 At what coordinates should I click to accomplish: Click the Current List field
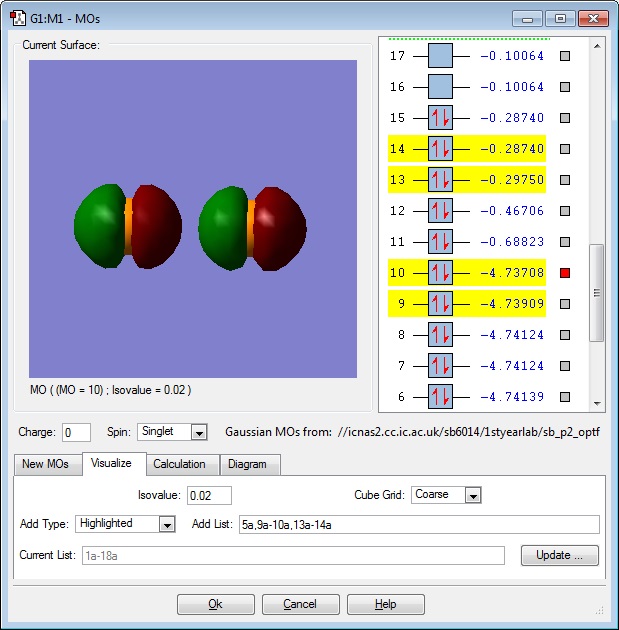293,556
